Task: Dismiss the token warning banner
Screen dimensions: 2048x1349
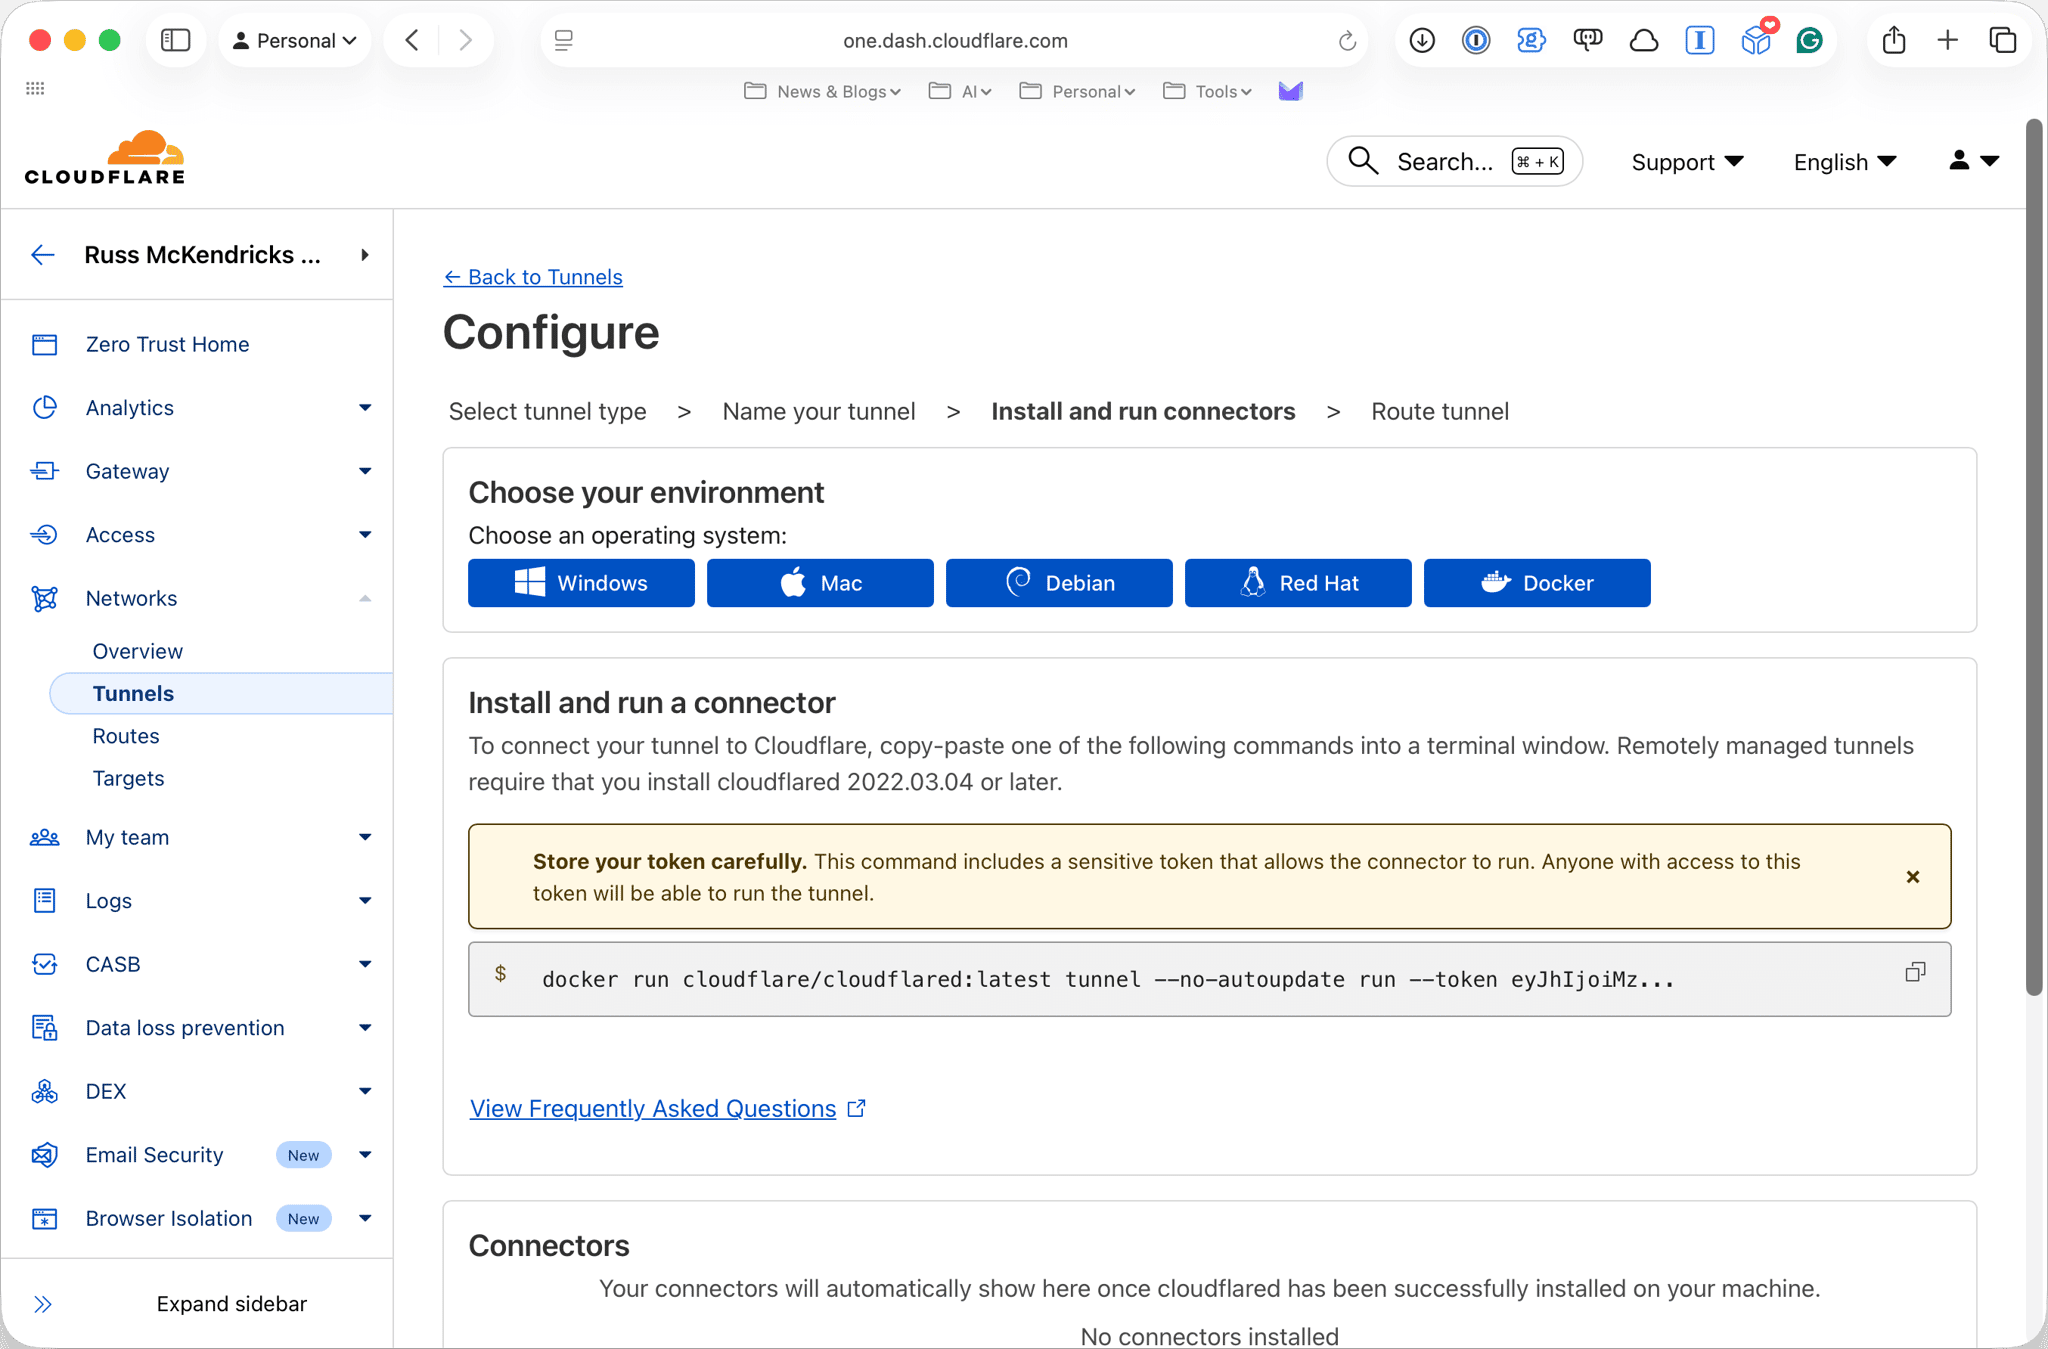Action: point(1912,877)
